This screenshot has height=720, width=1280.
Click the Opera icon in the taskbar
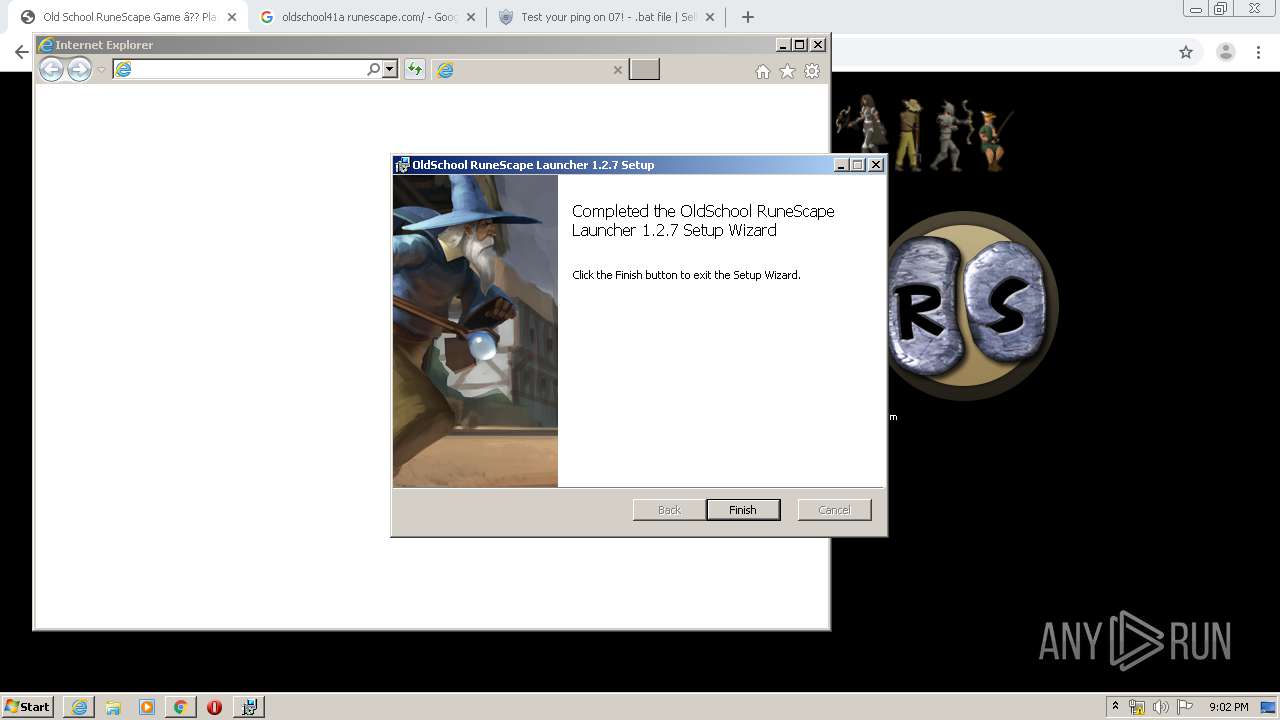coord(214,707)
